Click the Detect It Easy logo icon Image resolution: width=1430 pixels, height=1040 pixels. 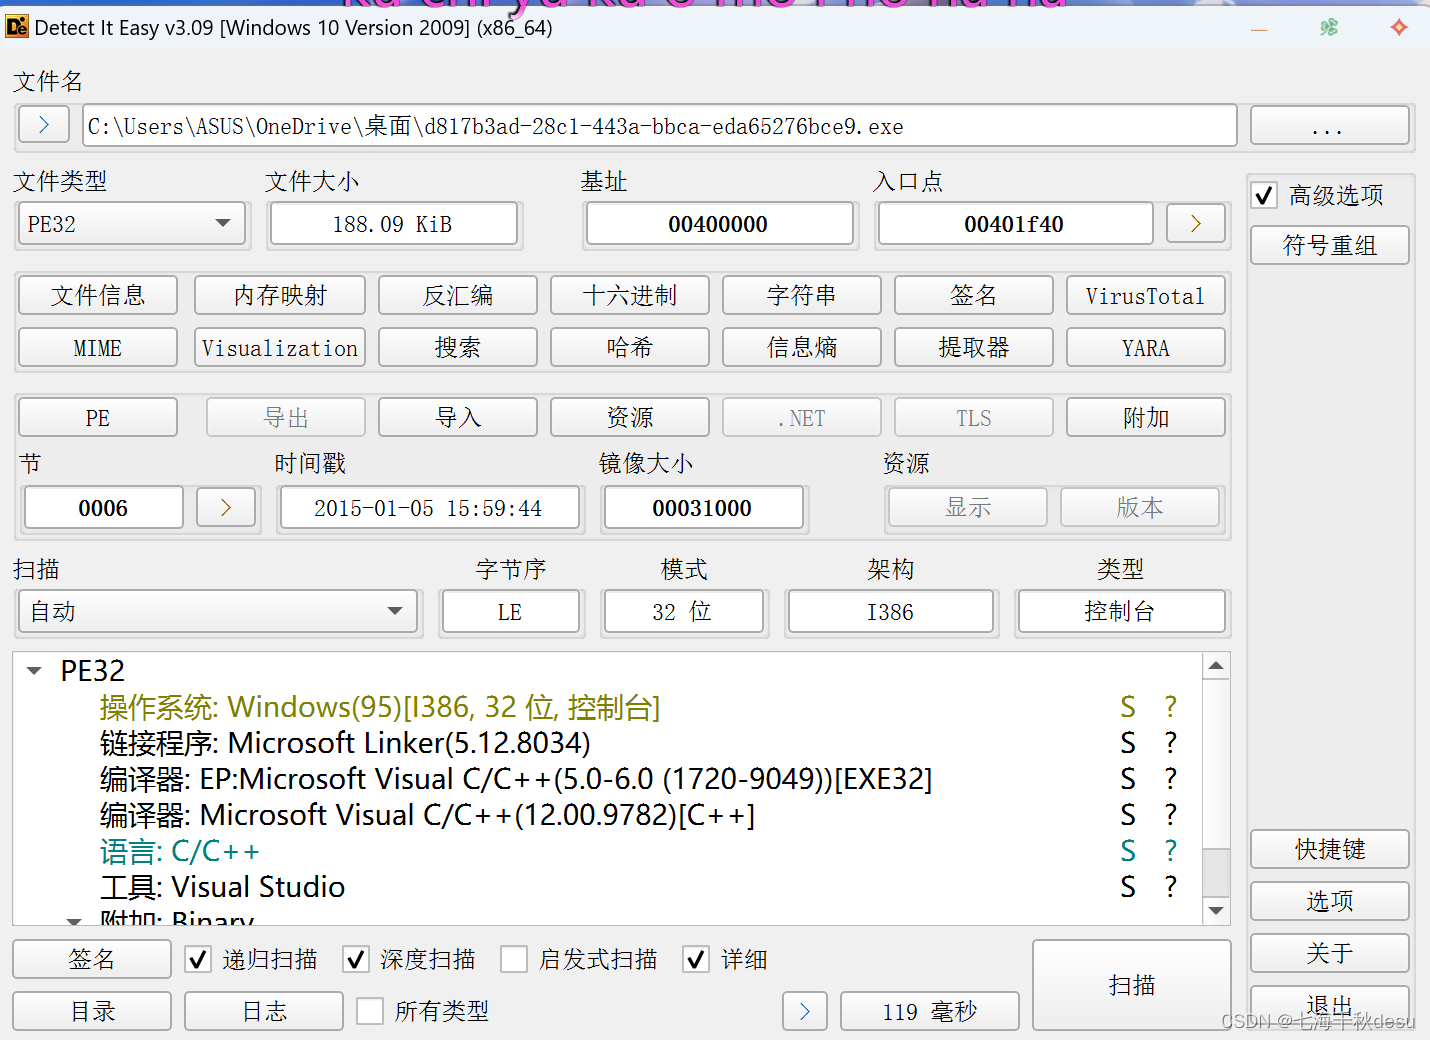[16, 28]
